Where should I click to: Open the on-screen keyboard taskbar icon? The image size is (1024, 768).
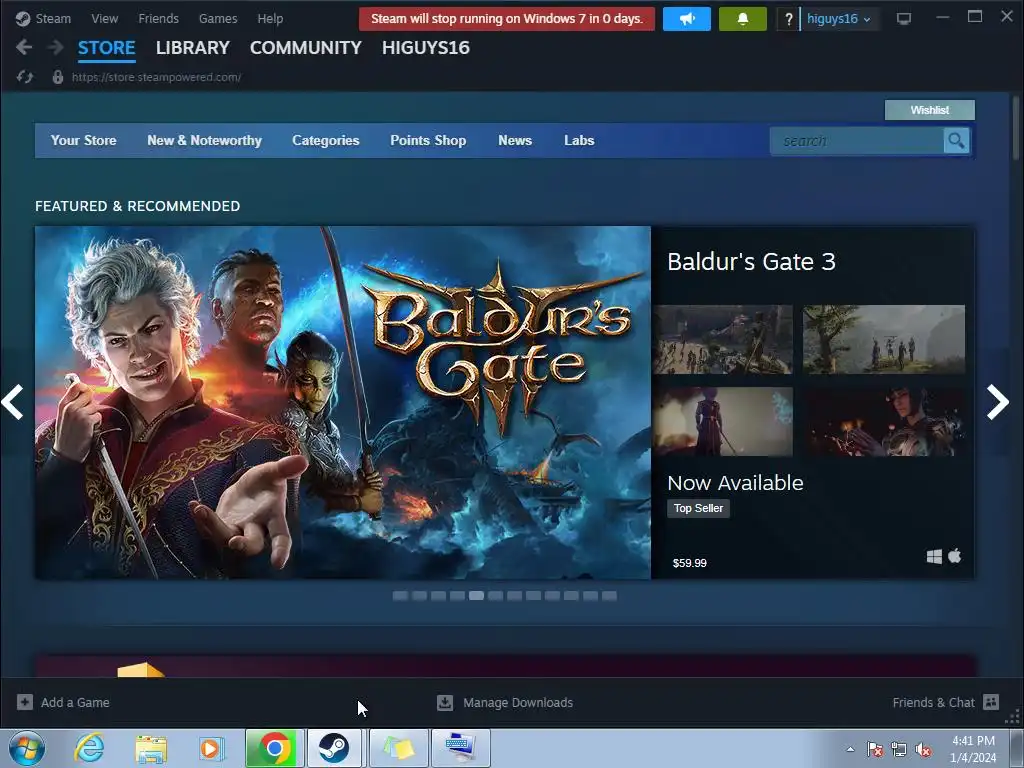[x=461, y=748]
